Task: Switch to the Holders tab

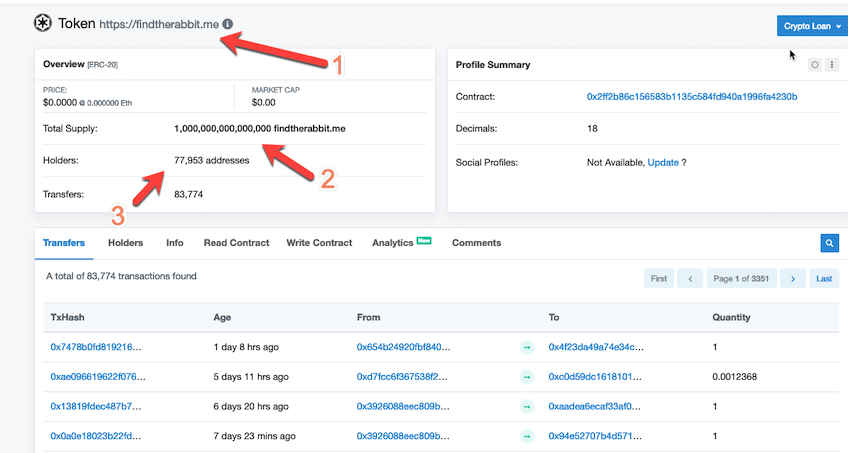Action: click(x=125, y=243)
